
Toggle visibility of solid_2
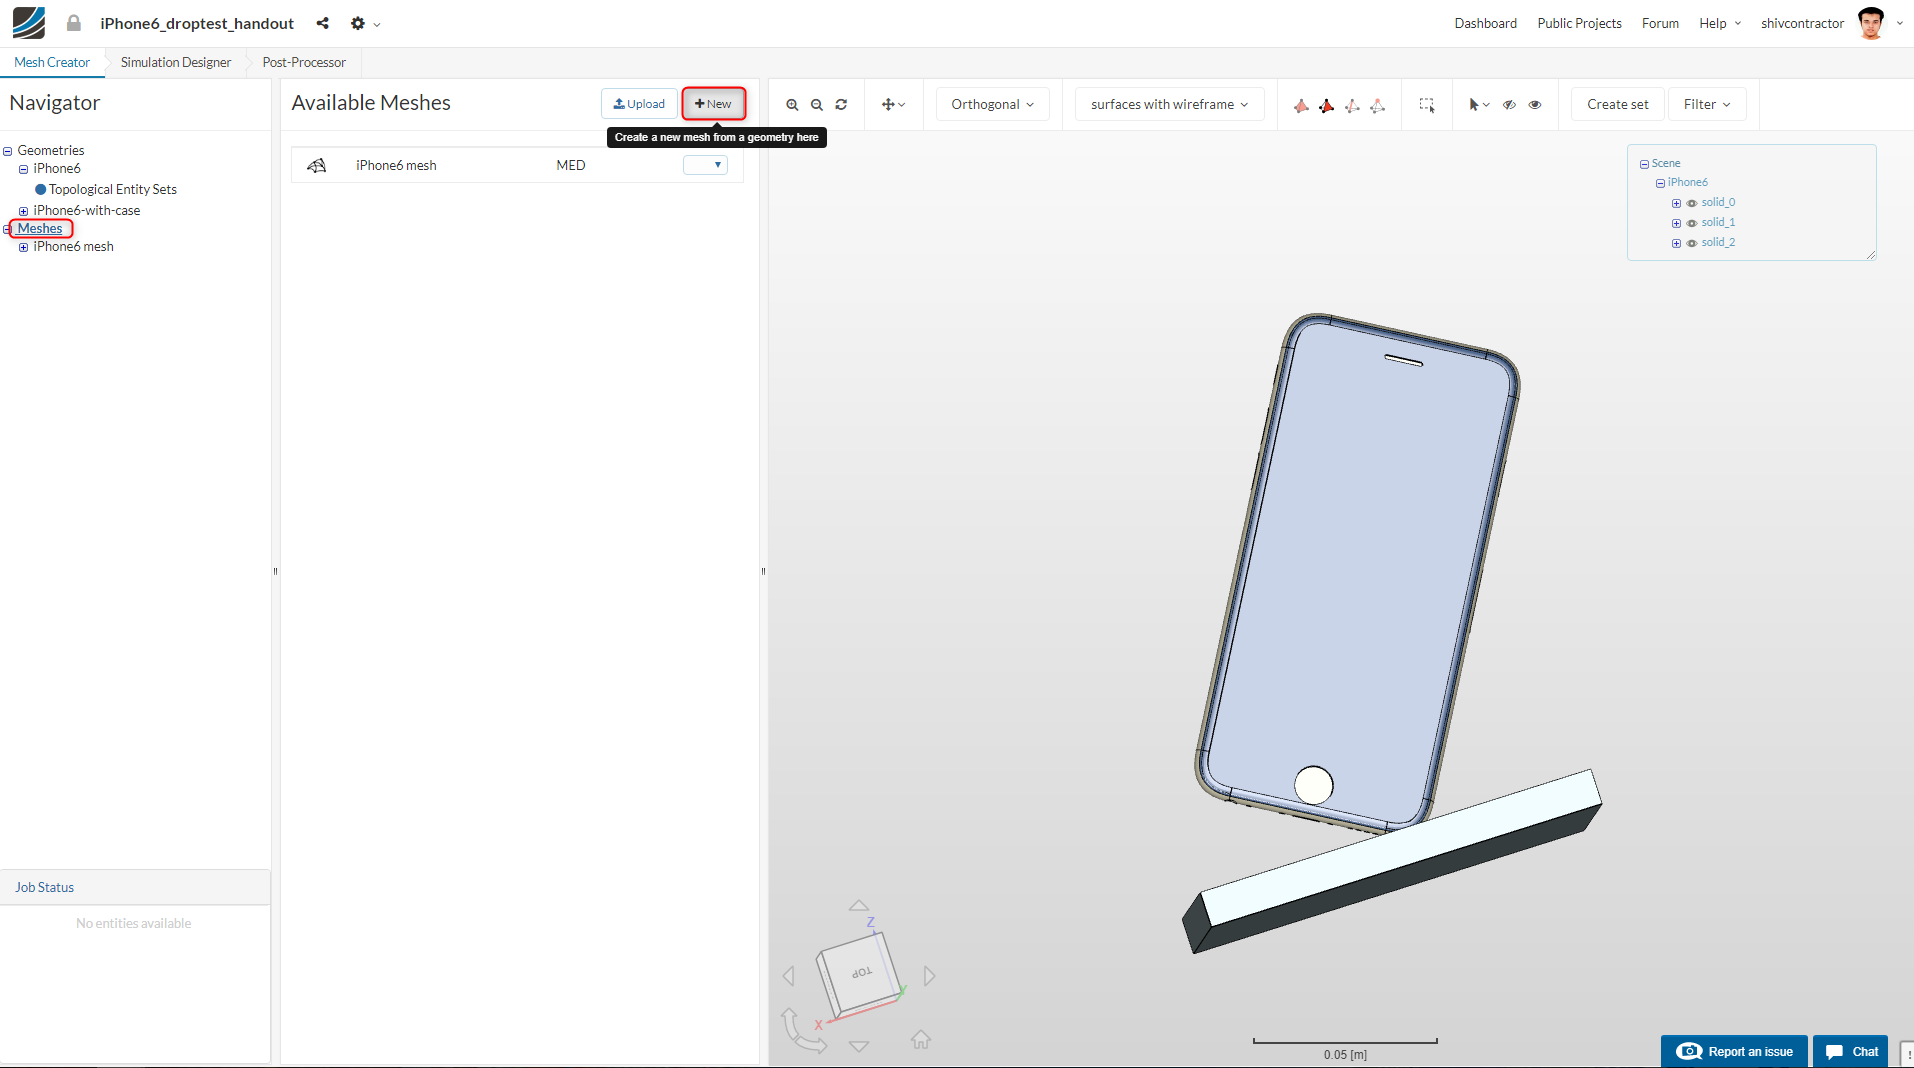coord(1692,243)
